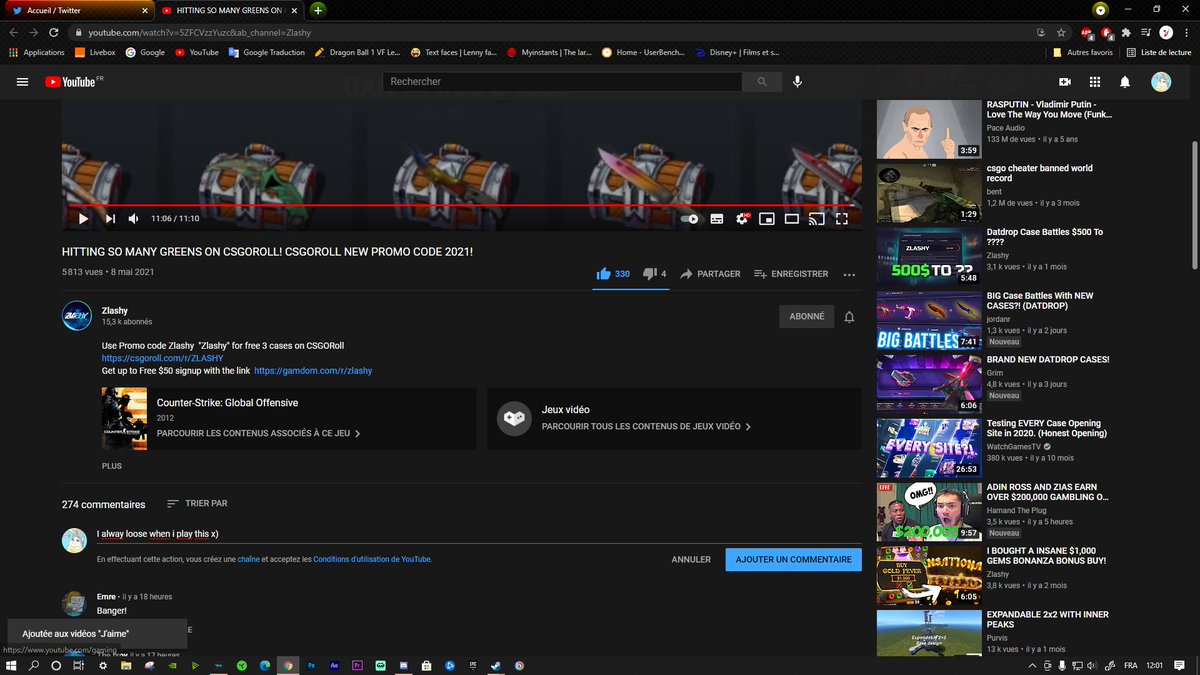Toggle the Zlashy channel notification bell
The height and width of the screenshot is (675, 1200).
tap(849, 317)
